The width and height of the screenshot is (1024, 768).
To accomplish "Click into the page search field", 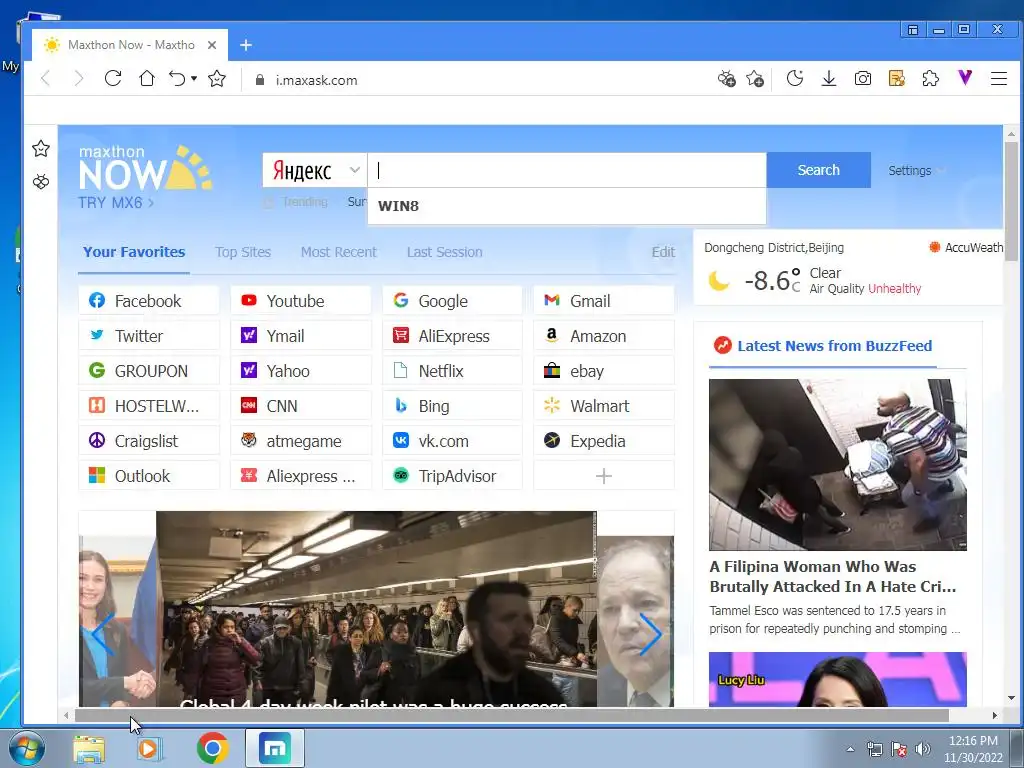I will pyautogui.click(x=567, y=170).
